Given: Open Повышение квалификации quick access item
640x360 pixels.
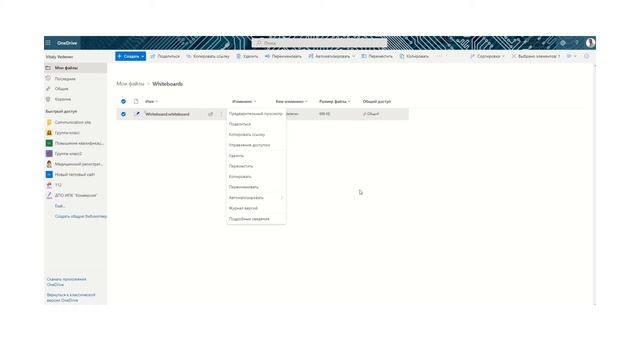Looking at the screenshot, I should click(x=76, y=143).
